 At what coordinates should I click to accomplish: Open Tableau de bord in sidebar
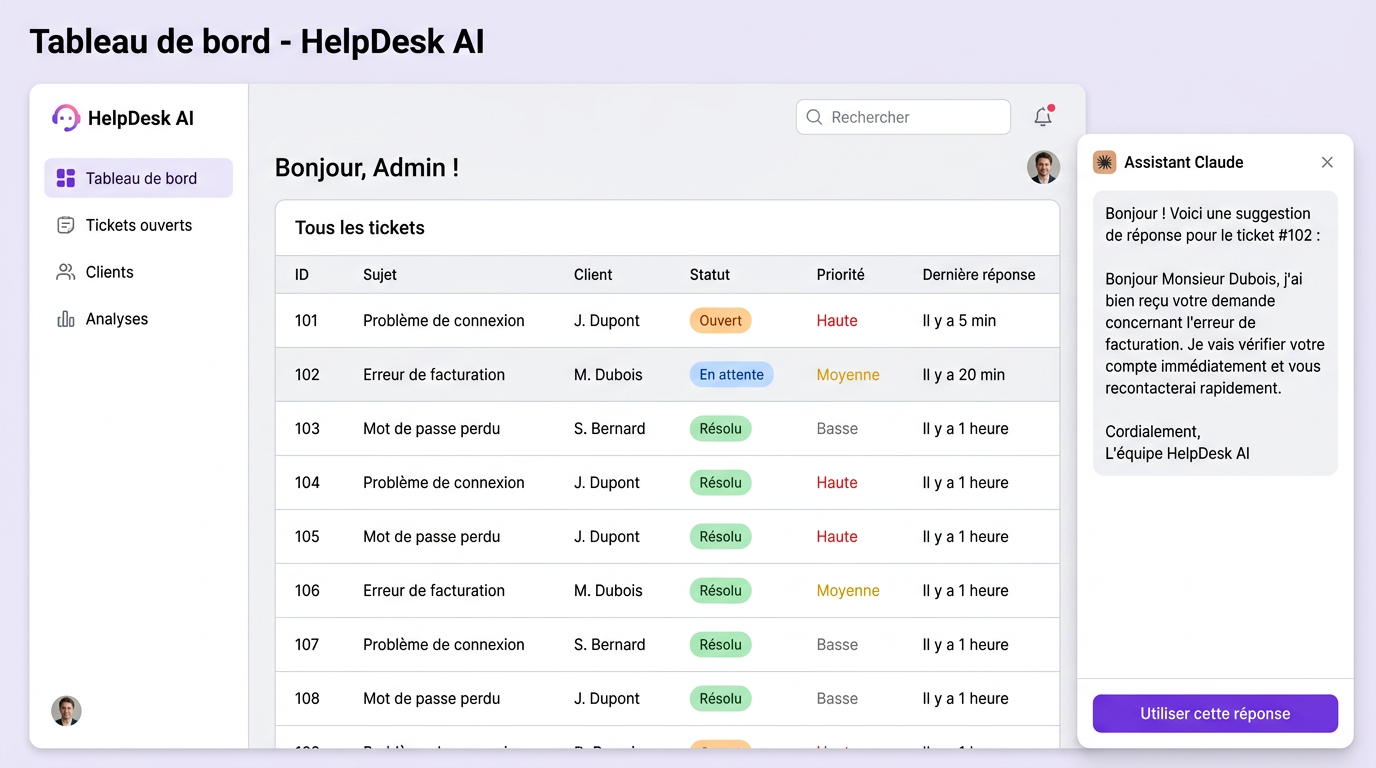tap(139, 178)
